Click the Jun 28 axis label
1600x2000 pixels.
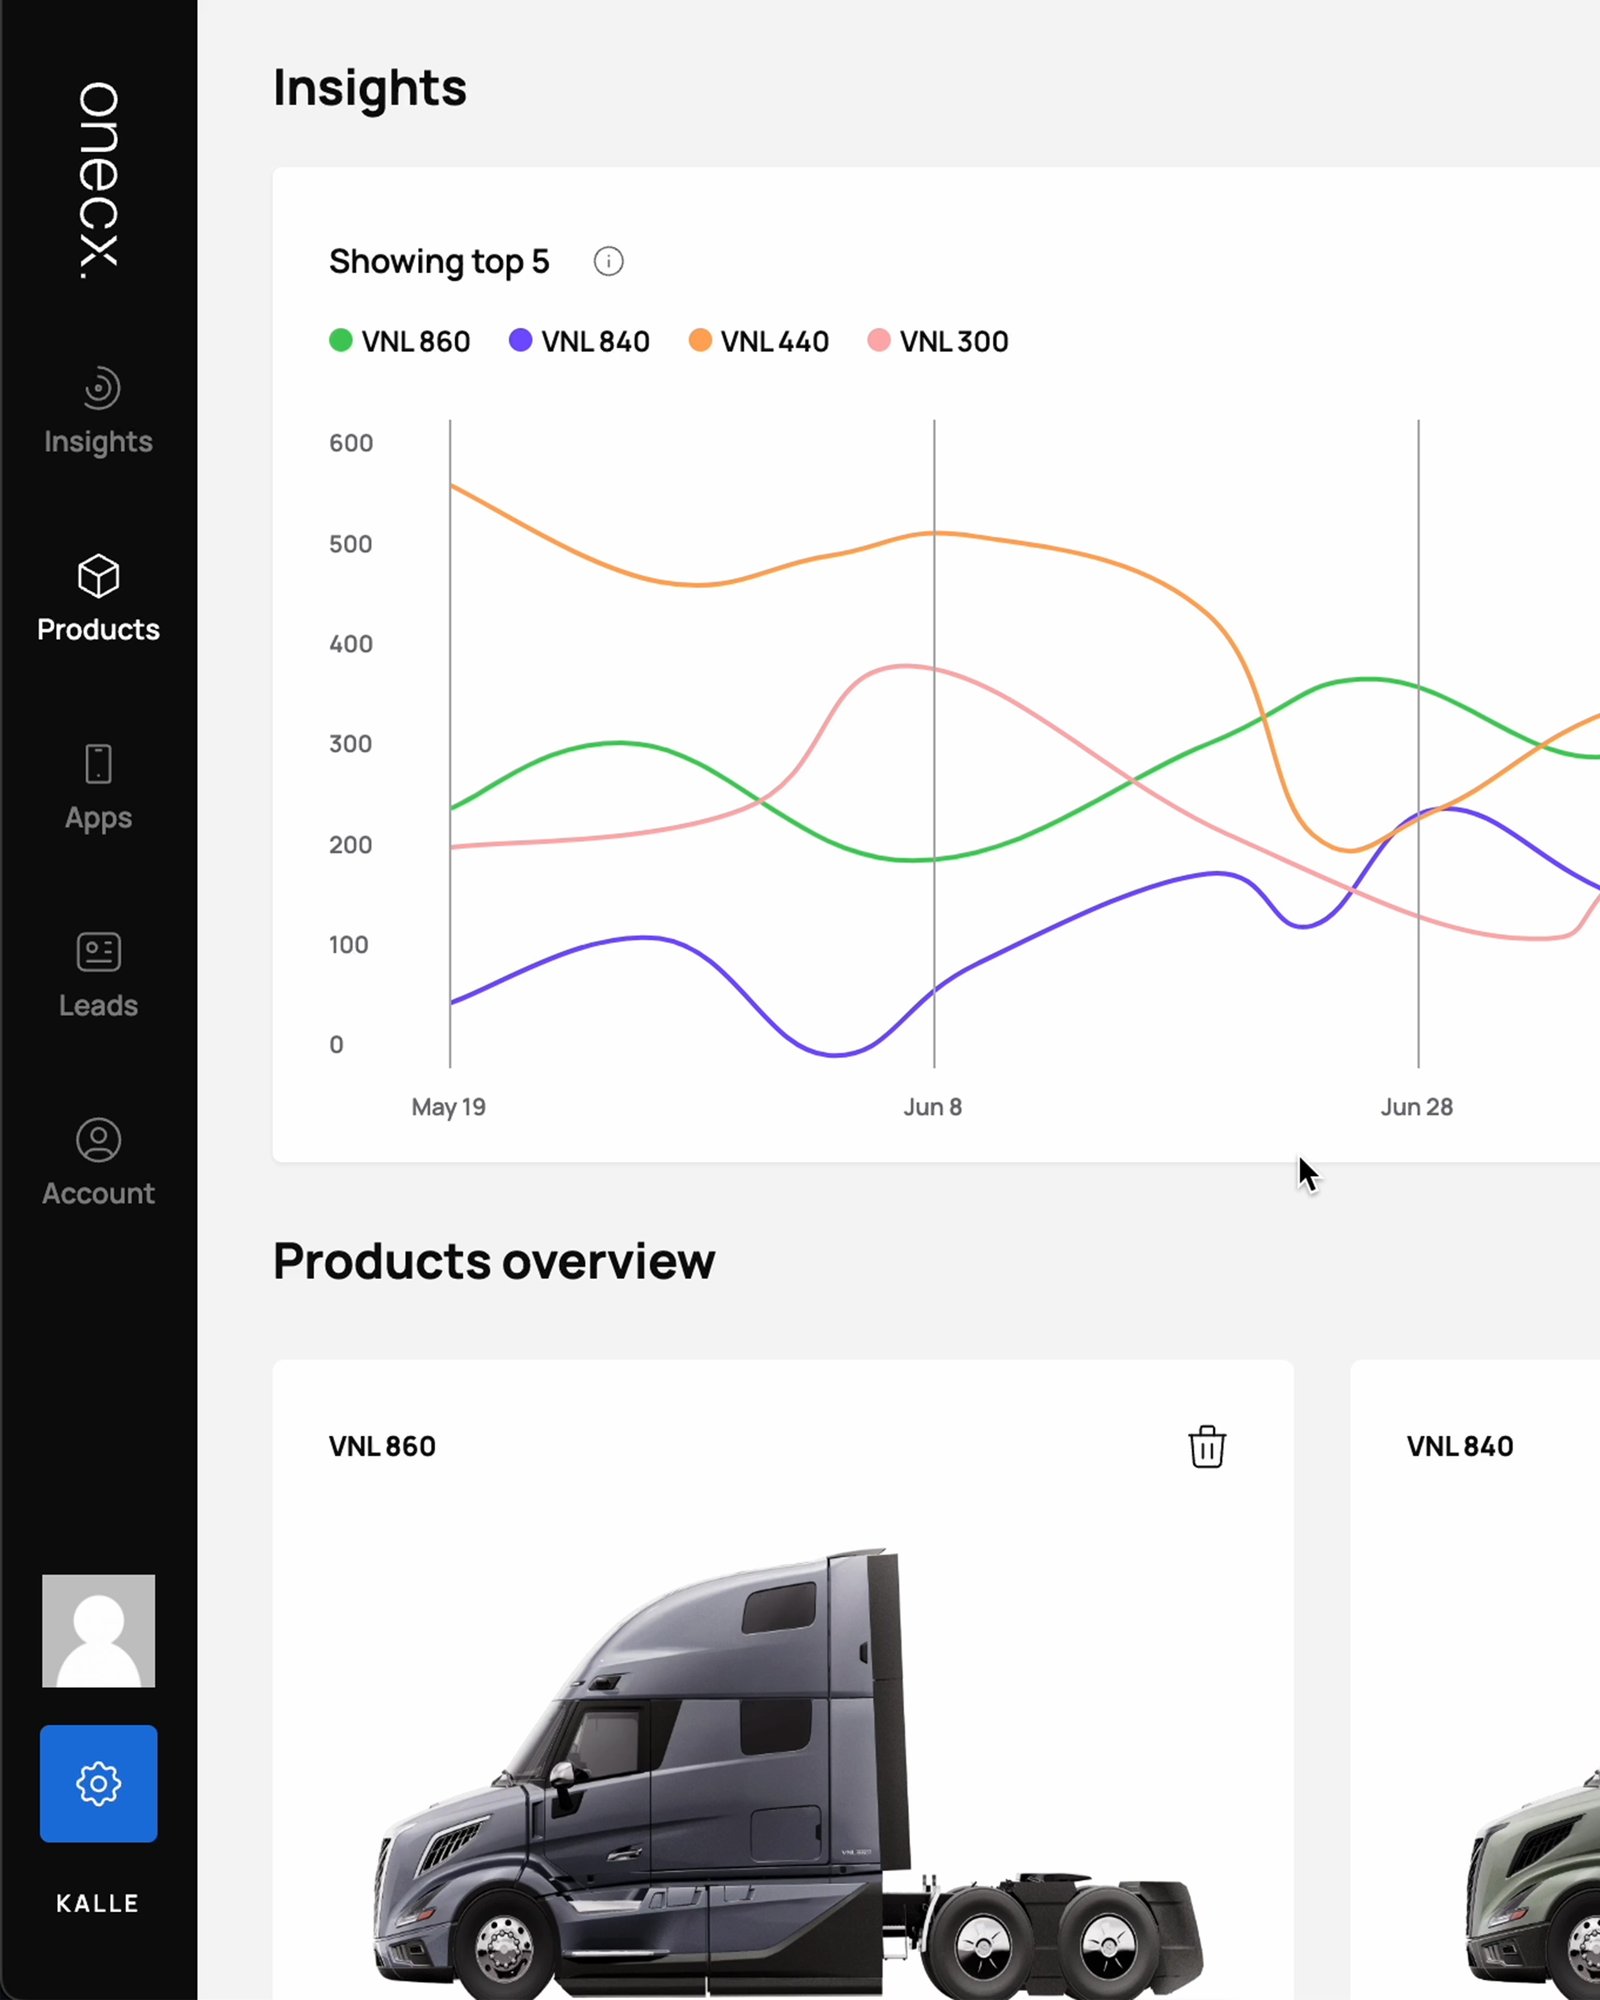coord(1417,1107)
